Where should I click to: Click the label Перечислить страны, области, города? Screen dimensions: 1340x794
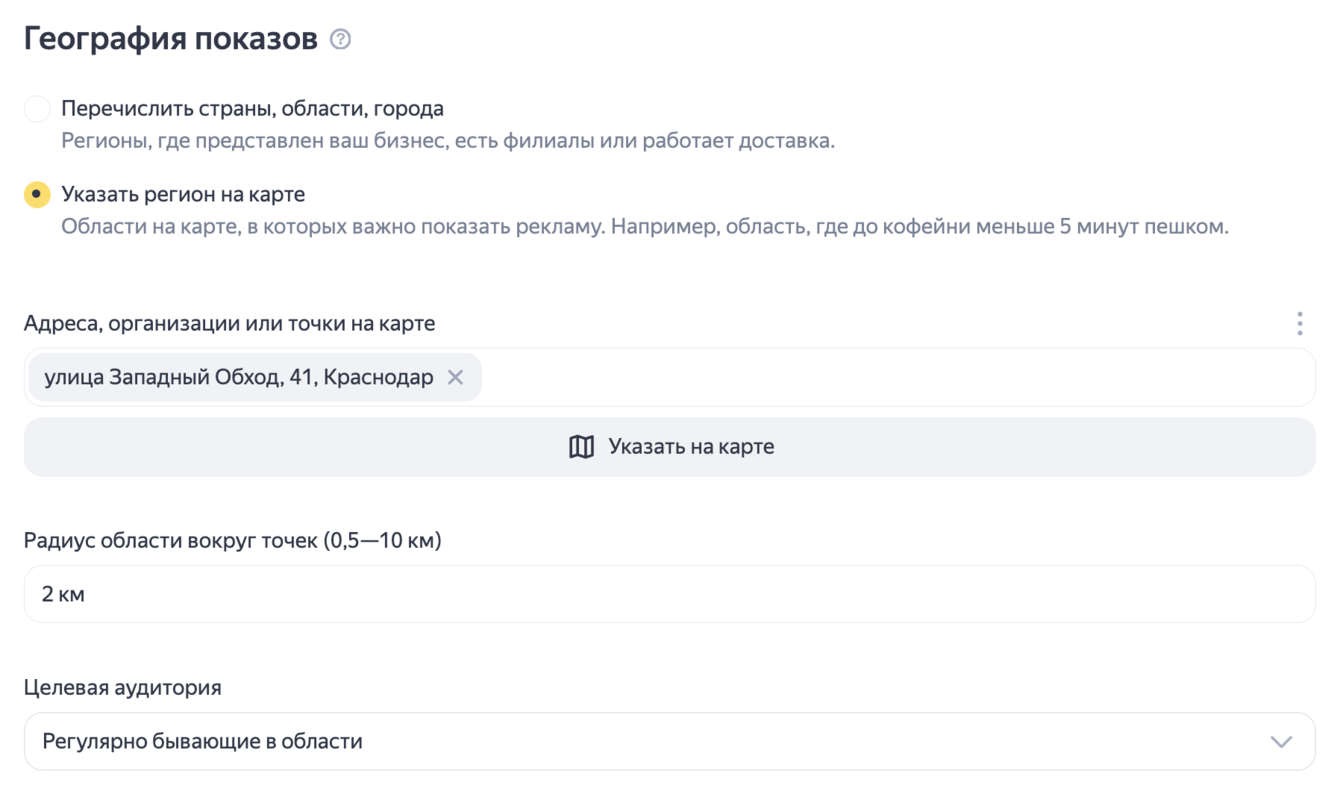coord(252,108)
